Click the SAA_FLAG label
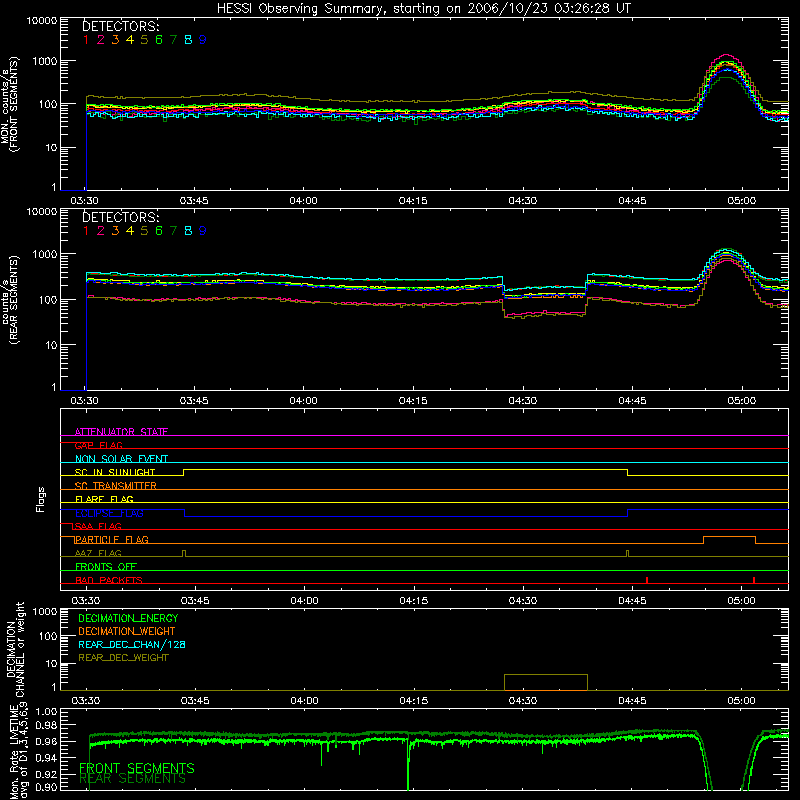 [x=98, y=526]
